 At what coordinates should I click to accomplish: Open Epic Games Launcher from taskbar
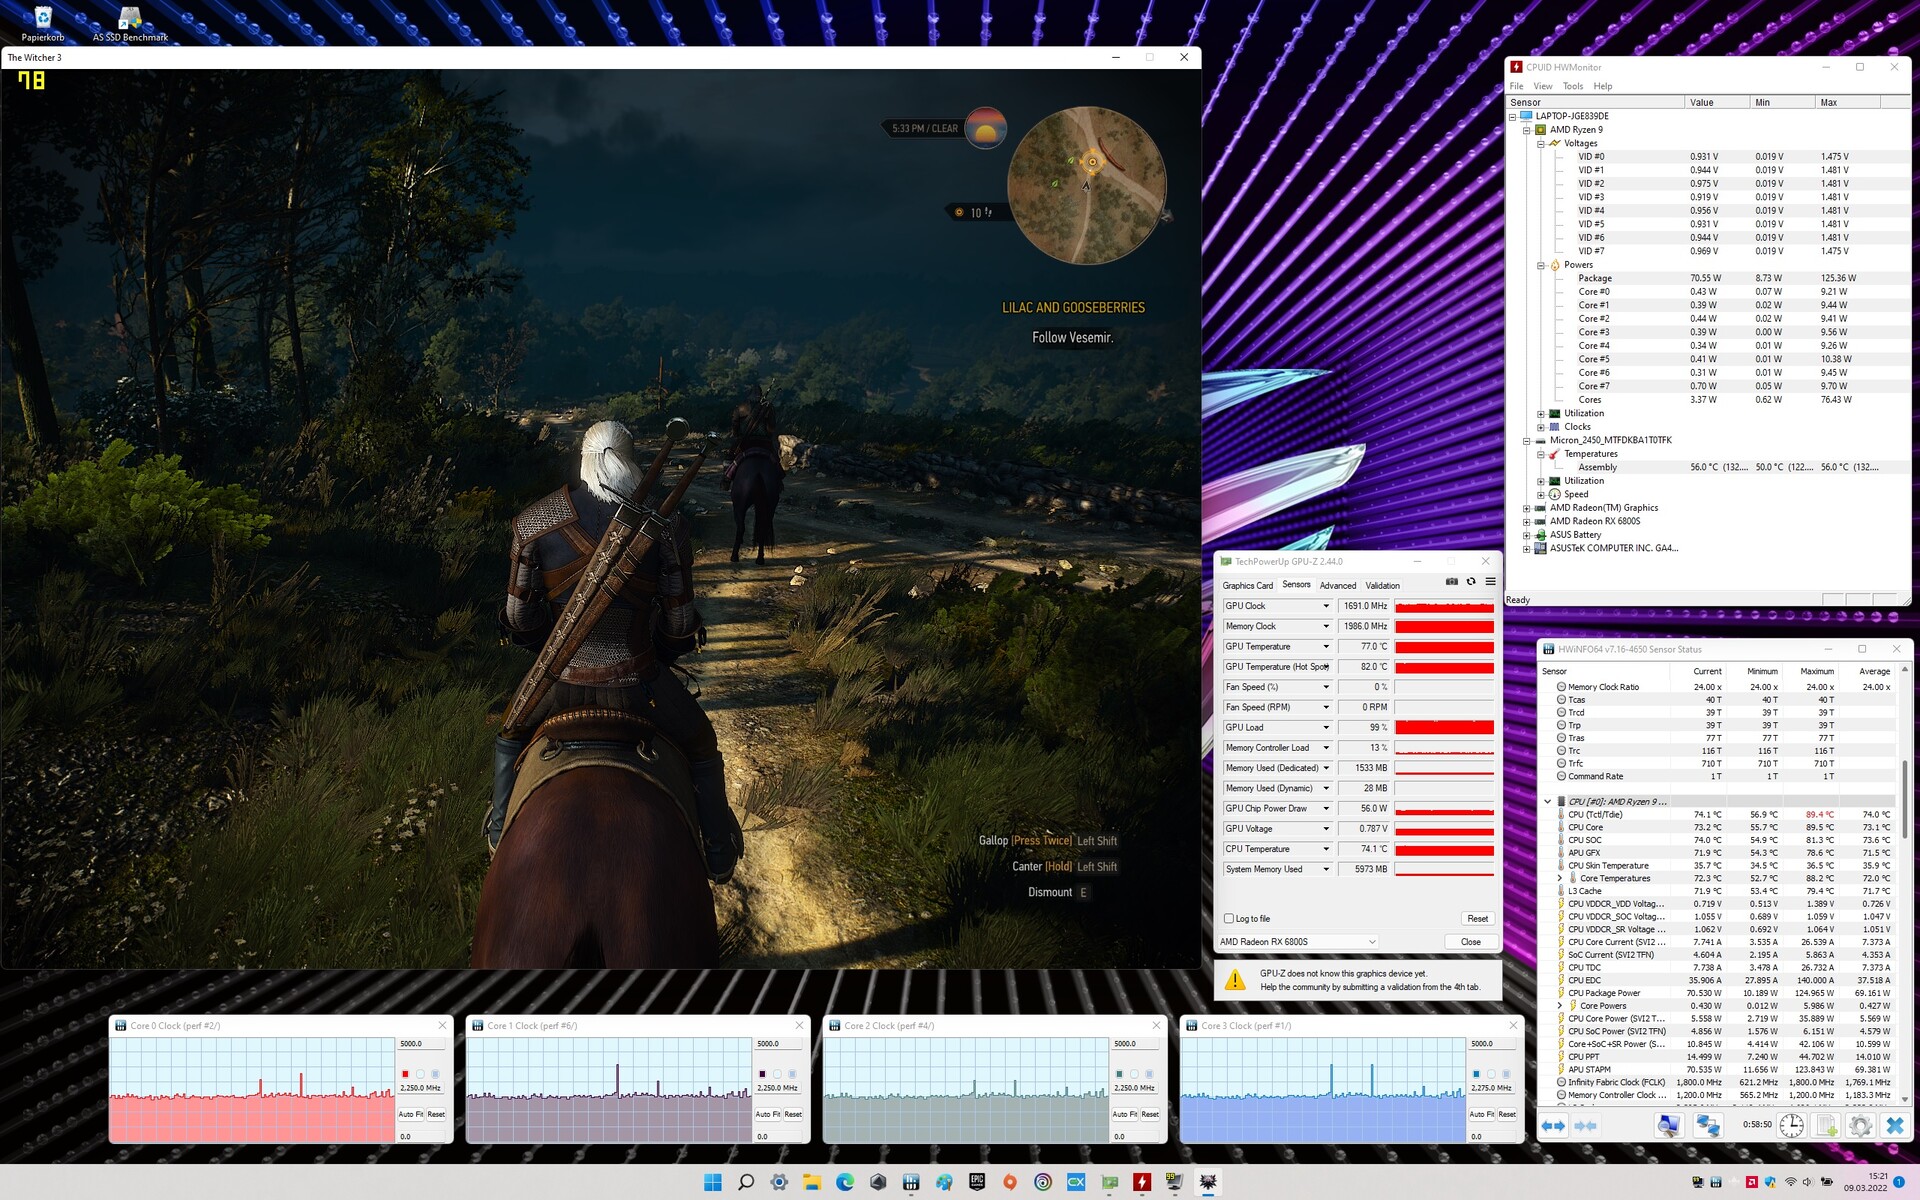(977, 1182)
